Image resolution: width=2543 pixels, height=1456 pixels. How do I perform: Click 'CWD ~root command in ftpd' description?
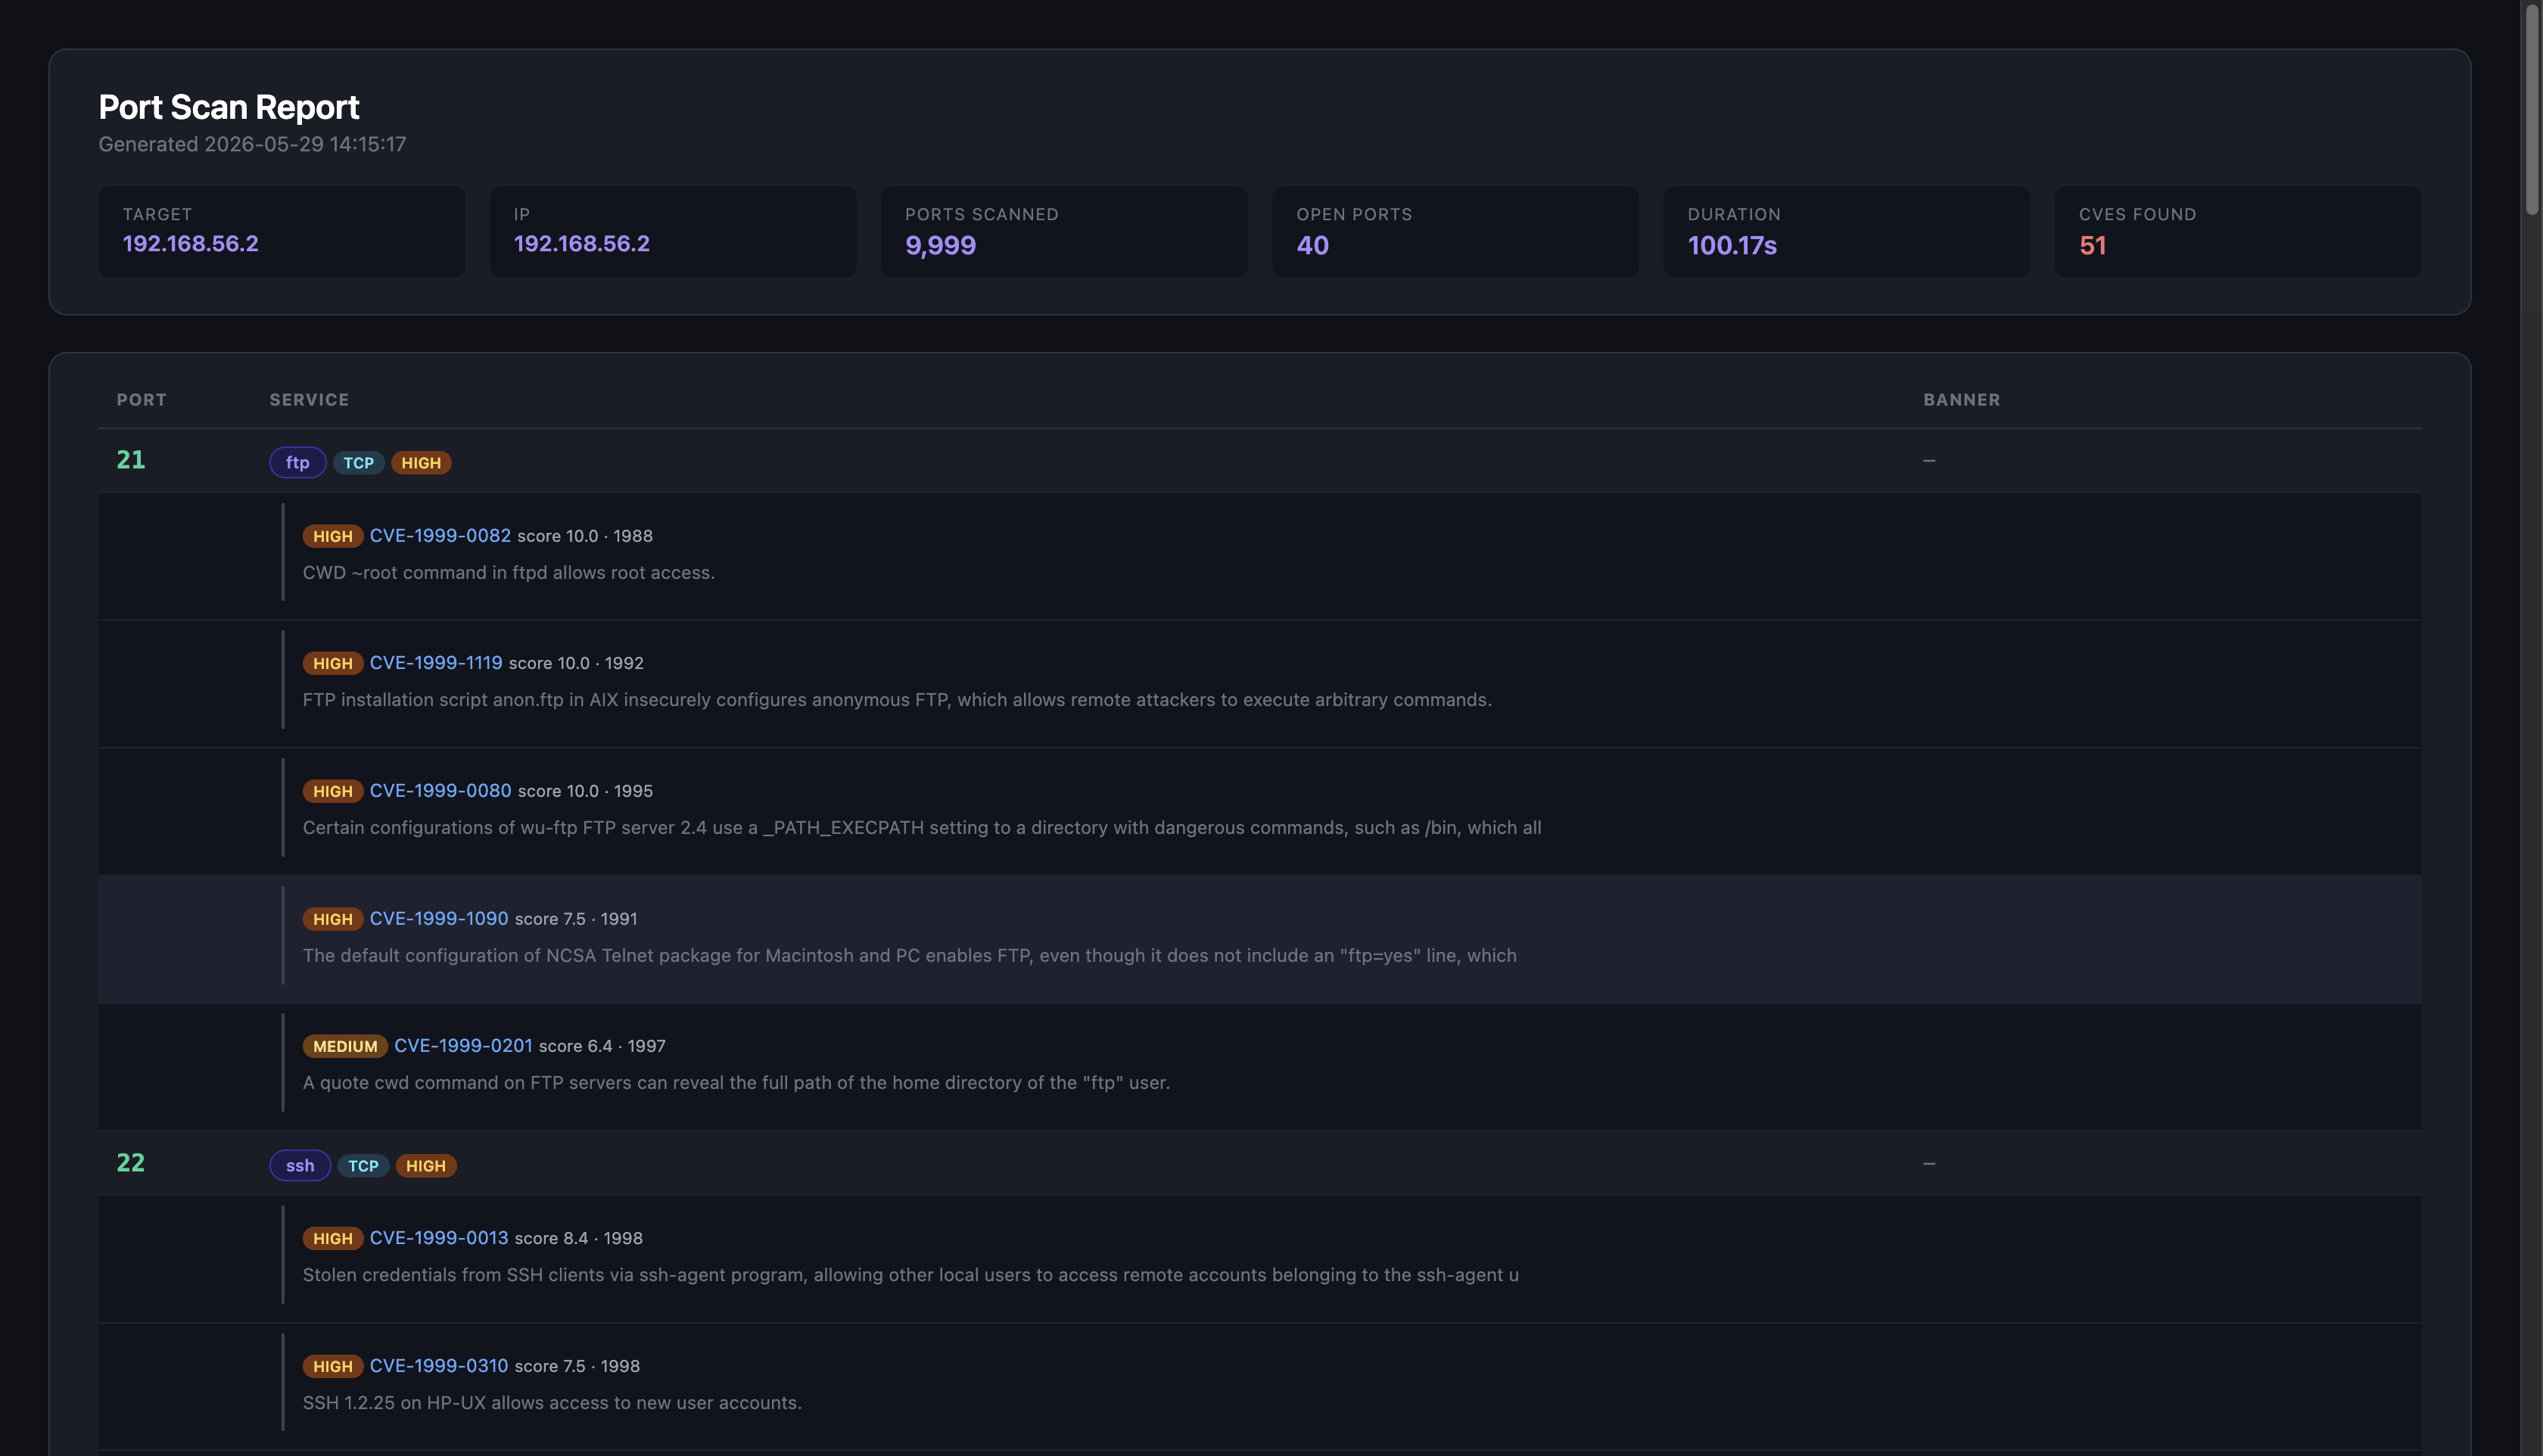pyautogui.click(x=509, y=572)
